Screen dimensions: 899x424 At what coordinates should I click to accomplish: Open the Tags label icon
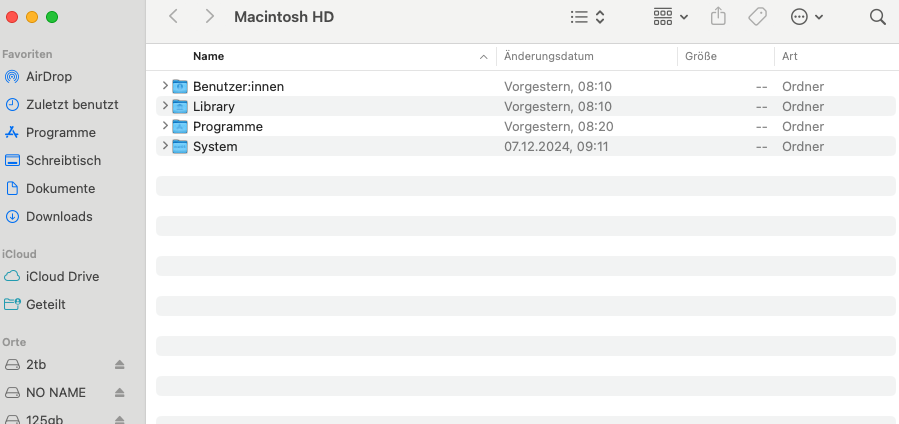click(757, 17)
